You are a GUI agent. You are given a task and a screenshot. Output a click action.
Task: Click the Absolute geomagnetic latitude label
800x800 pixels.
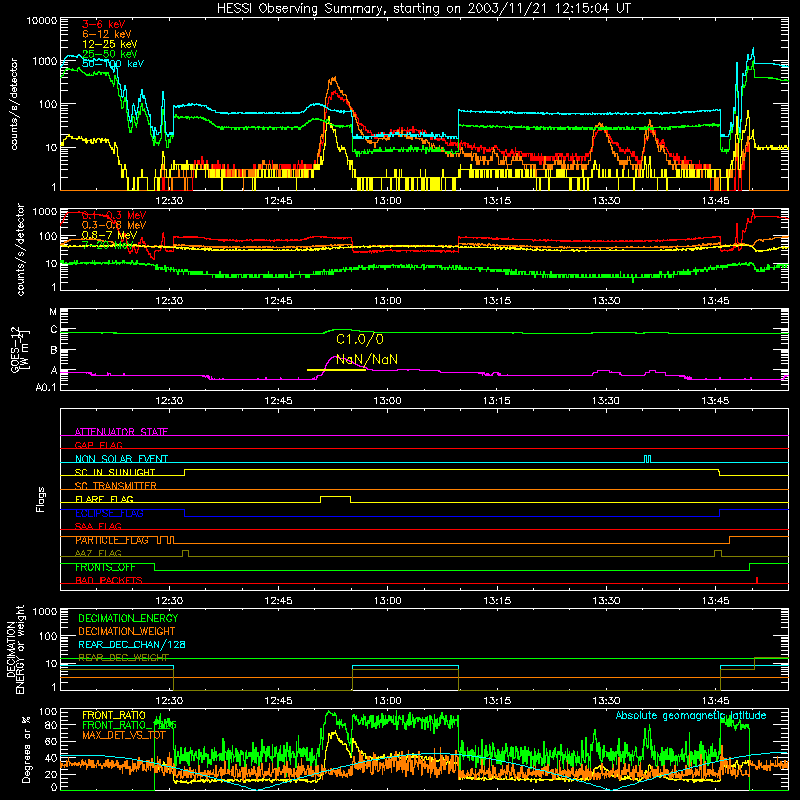pyautogui.click(x=691, y=715)
